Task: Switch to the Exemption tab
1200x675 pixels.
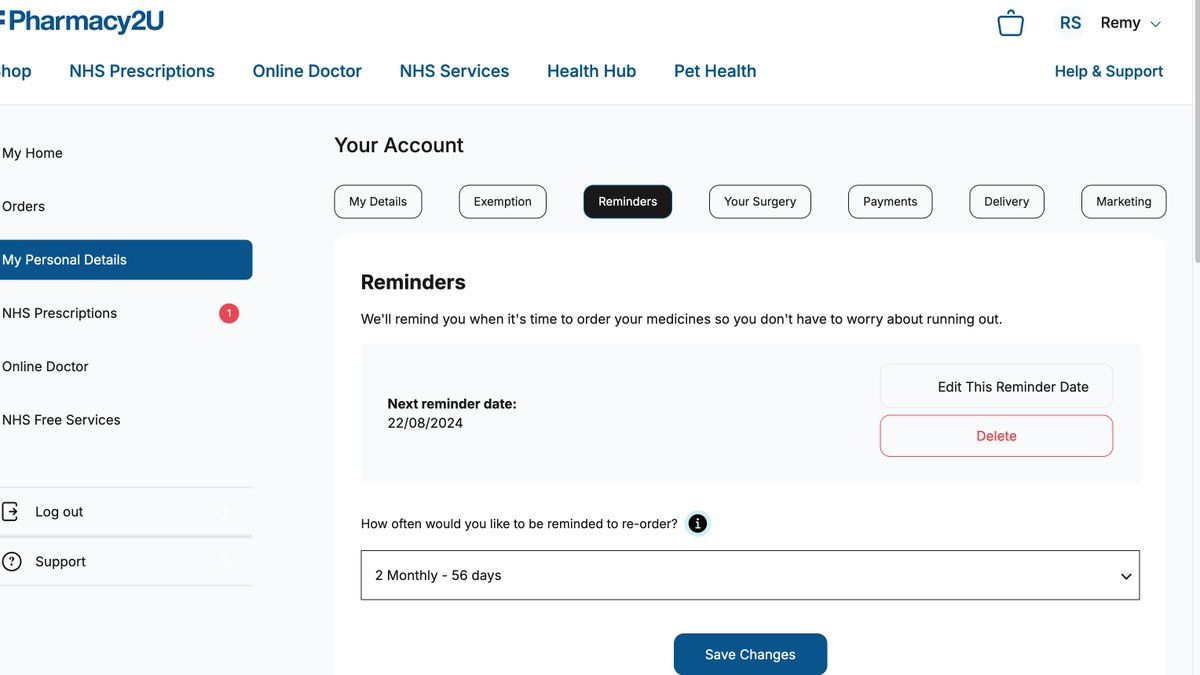Action: [x=503, y=201]
